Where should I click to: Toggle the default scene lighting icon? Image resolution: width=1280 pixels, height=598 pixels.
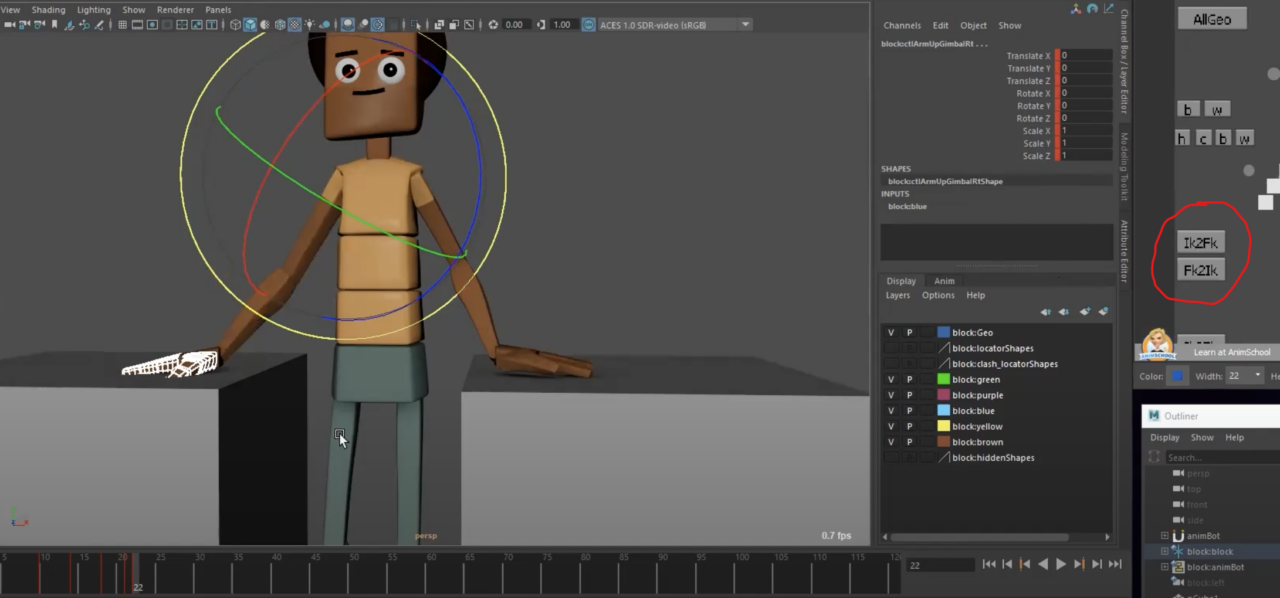pos(309,25)
